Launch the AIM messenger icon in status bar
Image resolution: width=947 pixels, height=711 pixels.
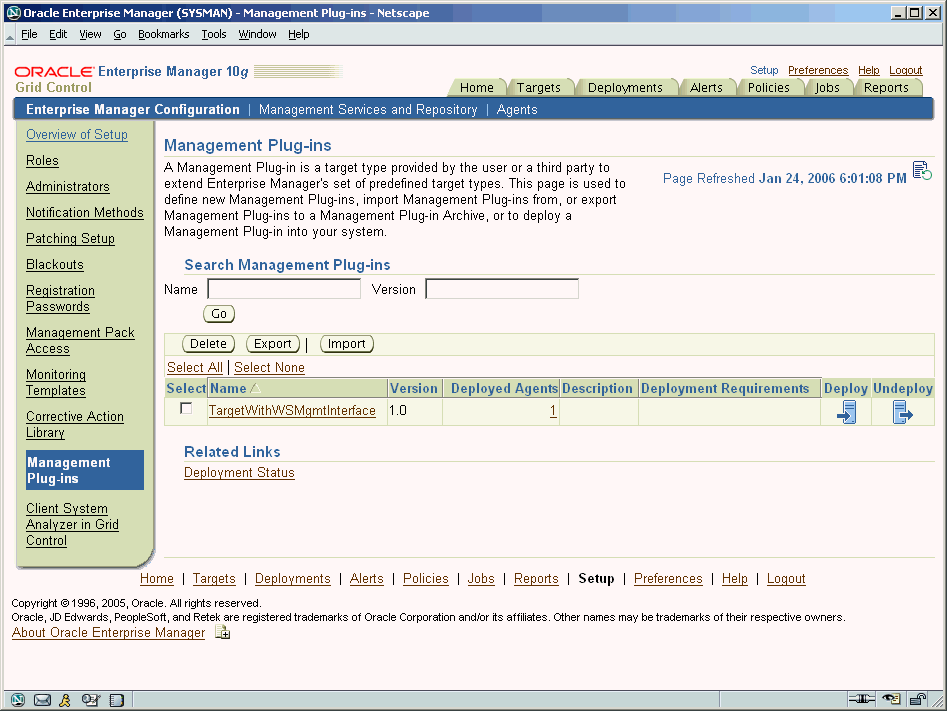click(x=65, y=700)
